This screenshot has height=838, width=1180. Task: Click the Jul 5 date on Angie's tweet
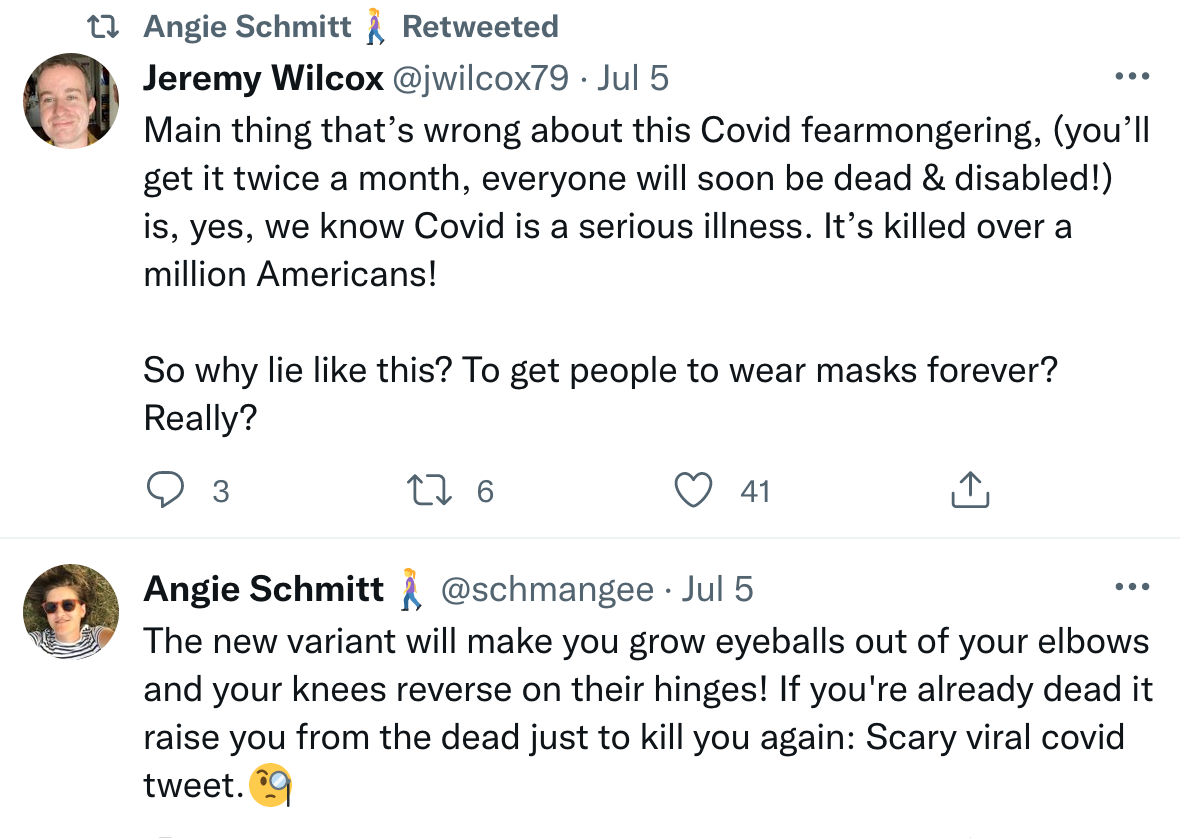(x=717, y=589)
